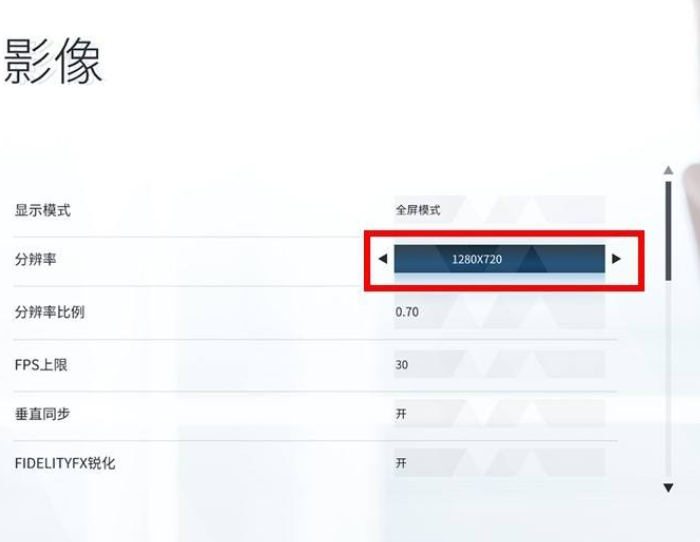Select the FIDELITYFX锐化 row label

pos(65,463)
